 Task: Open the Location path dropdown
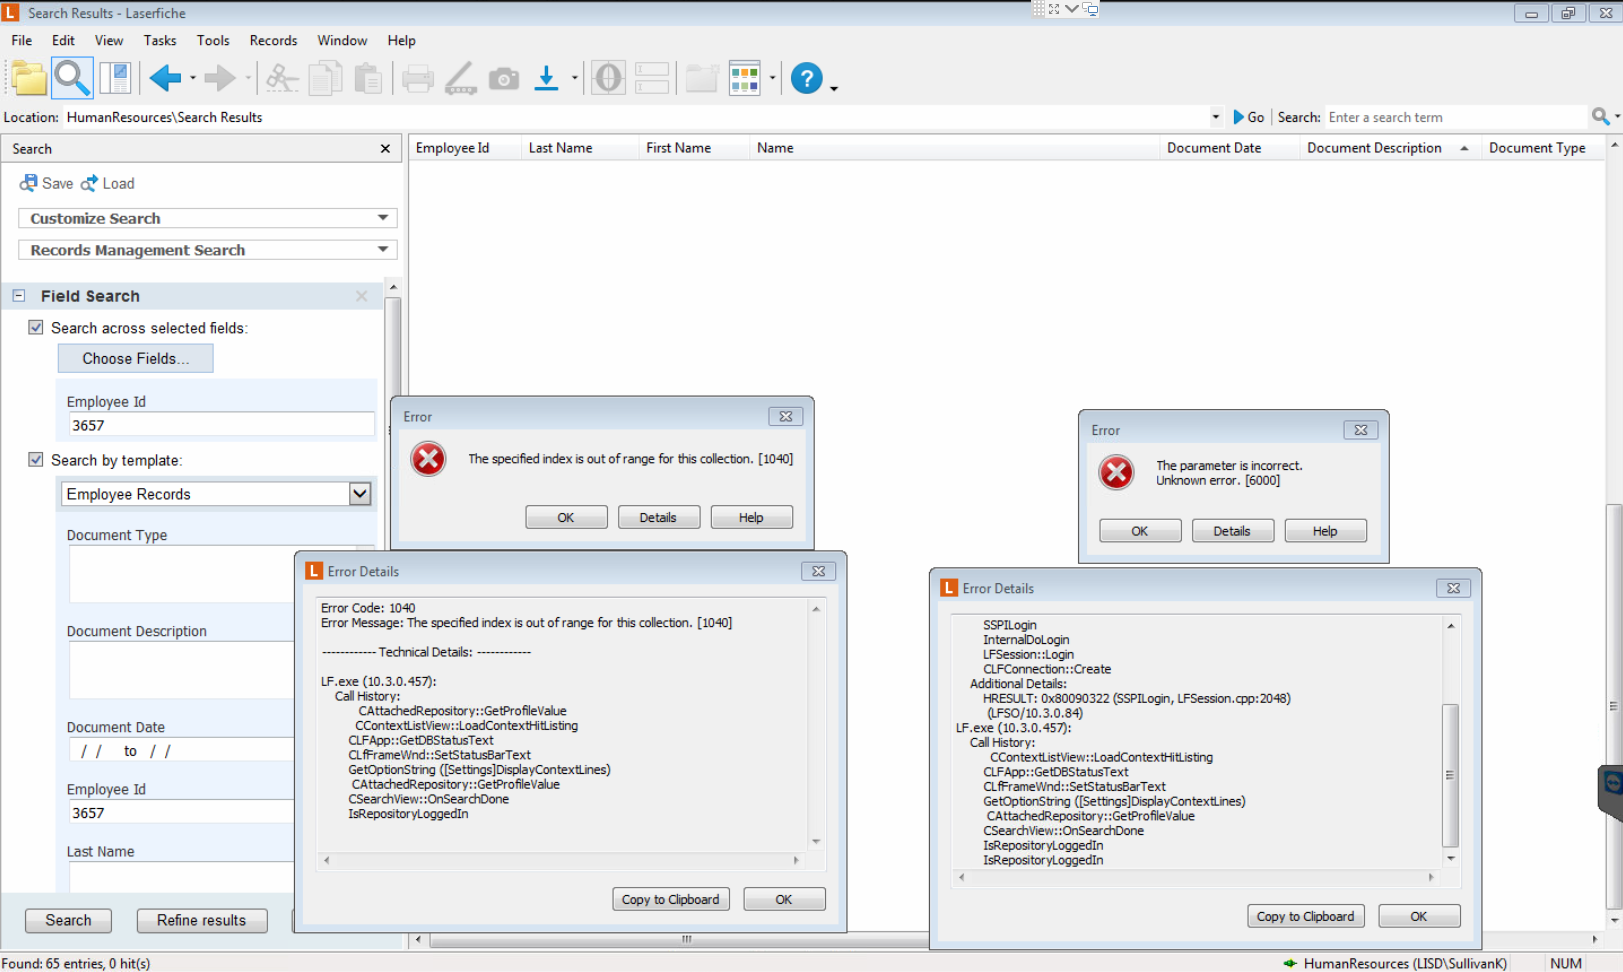(x=1216, y=117)
